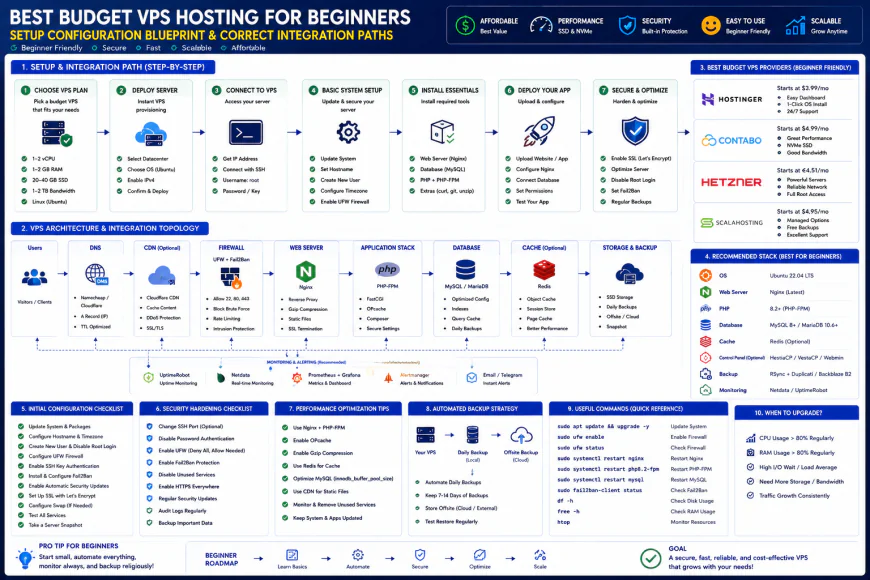Click the PHP logo in Application Stack
Screen dimensions: 870x580
[387, 270]
